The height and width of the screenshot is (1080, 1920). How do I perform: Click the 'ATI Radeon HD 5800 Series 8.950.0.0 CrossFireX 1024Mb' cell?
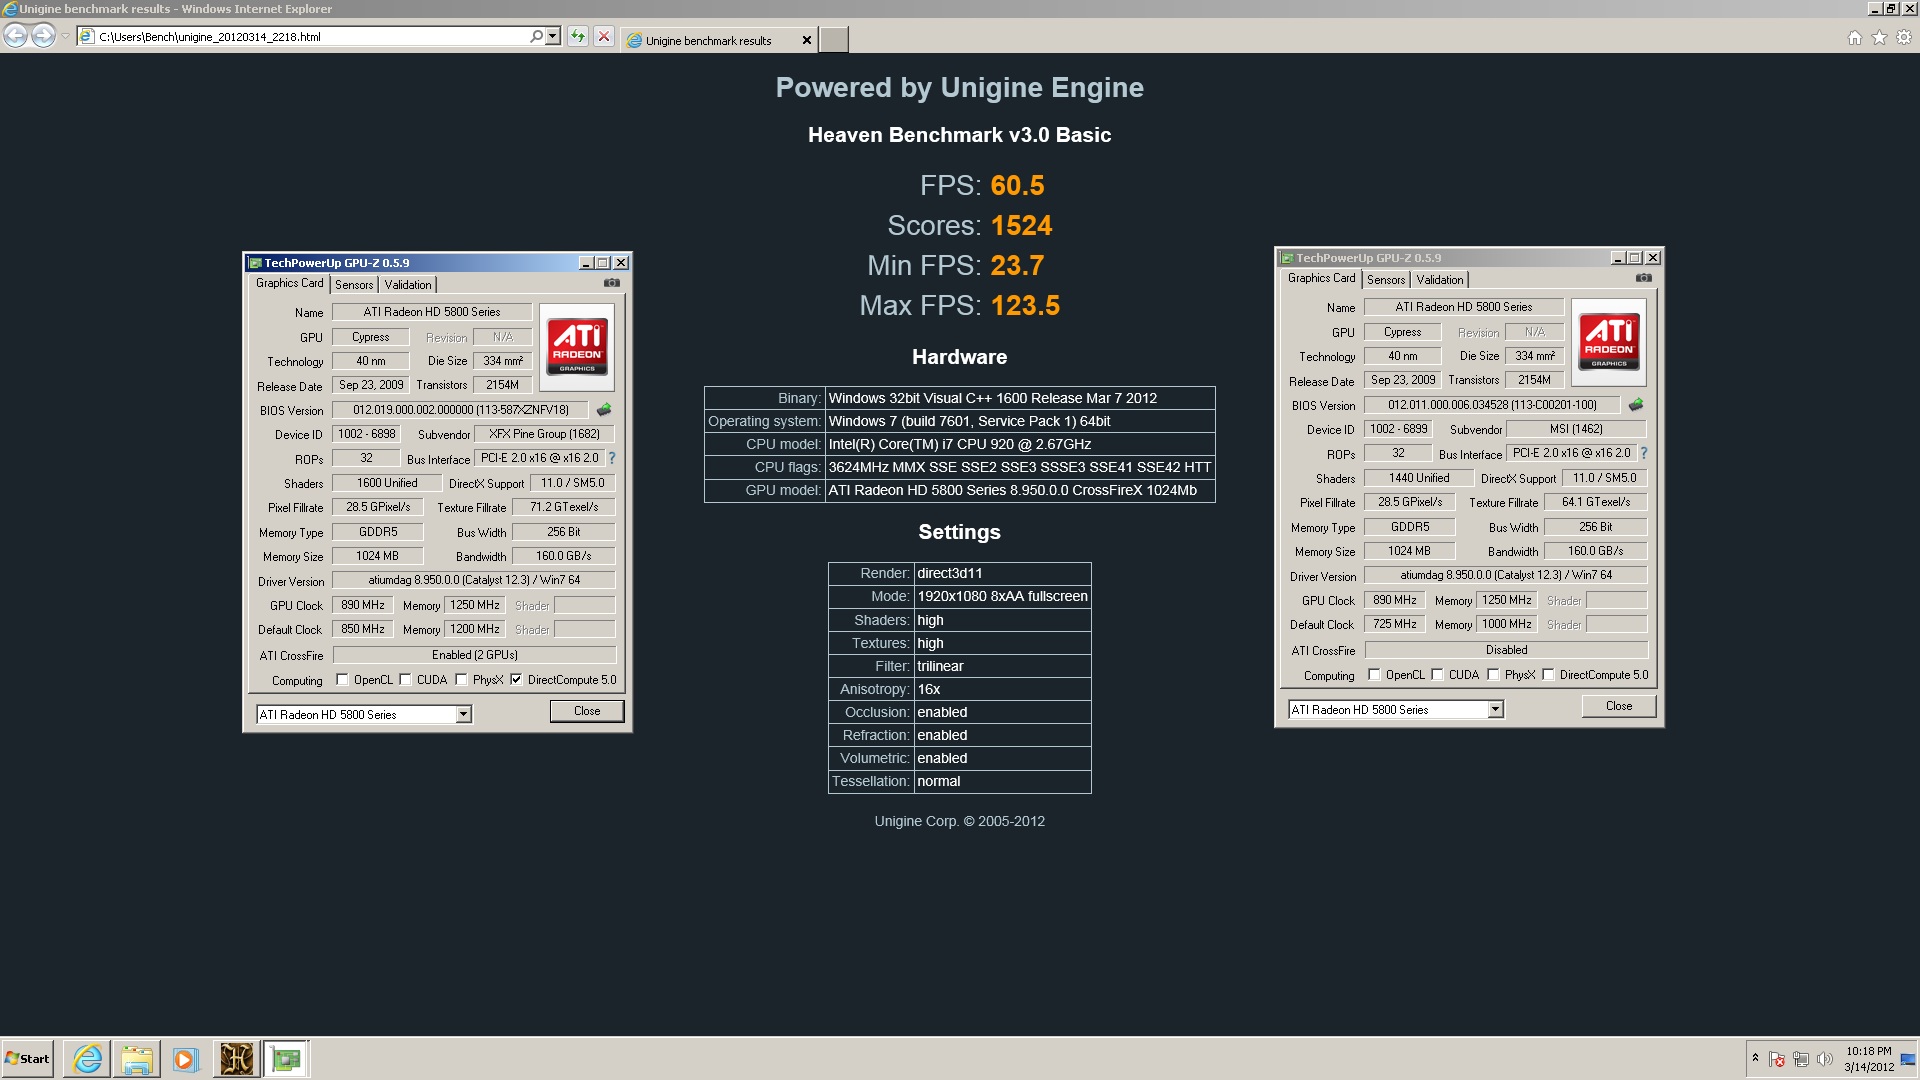pos(1020,490)
